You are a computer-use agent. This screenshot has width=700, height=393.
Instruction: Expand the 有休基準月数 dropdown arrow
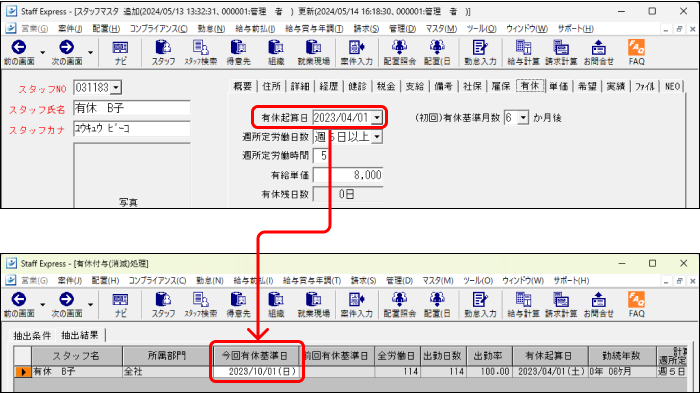(523, 118)
